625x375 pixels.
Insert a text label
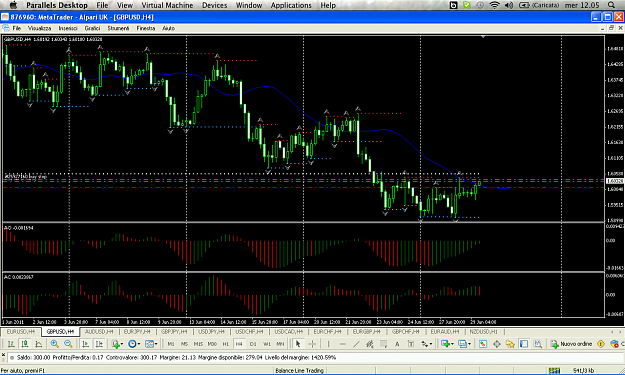[411, 344]
